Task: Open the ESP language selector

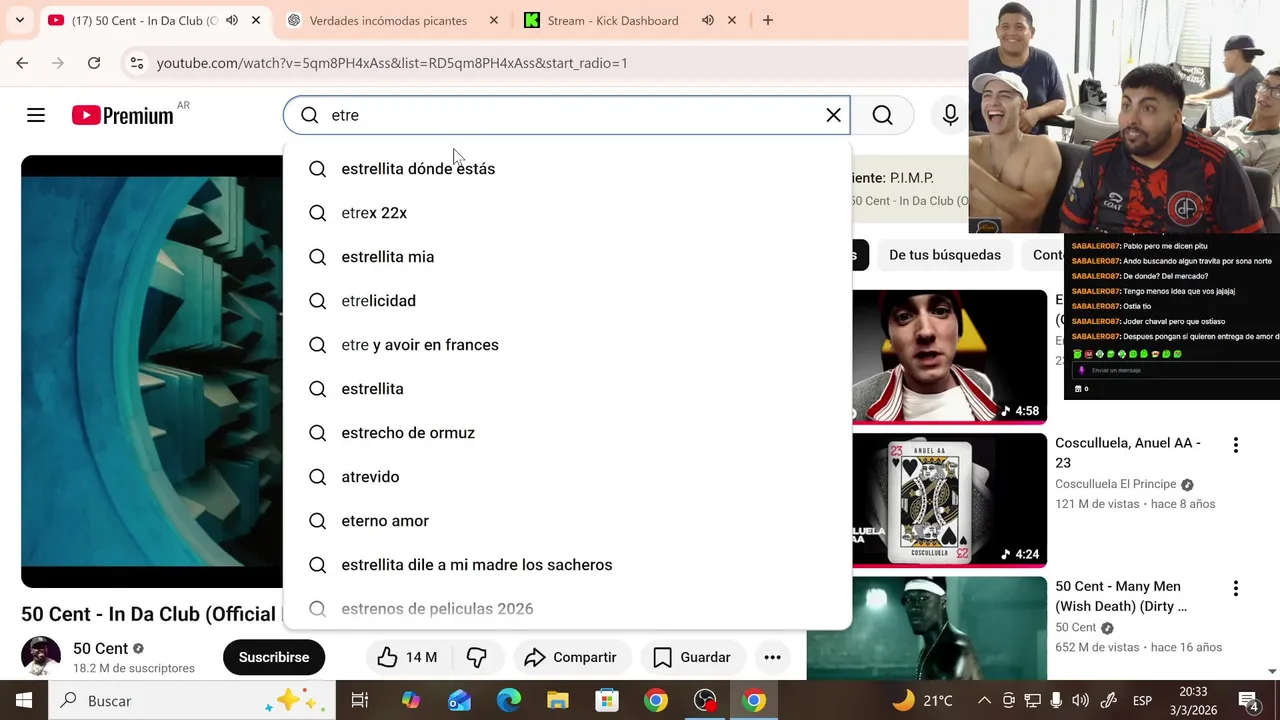Action: click(1142, 701)
